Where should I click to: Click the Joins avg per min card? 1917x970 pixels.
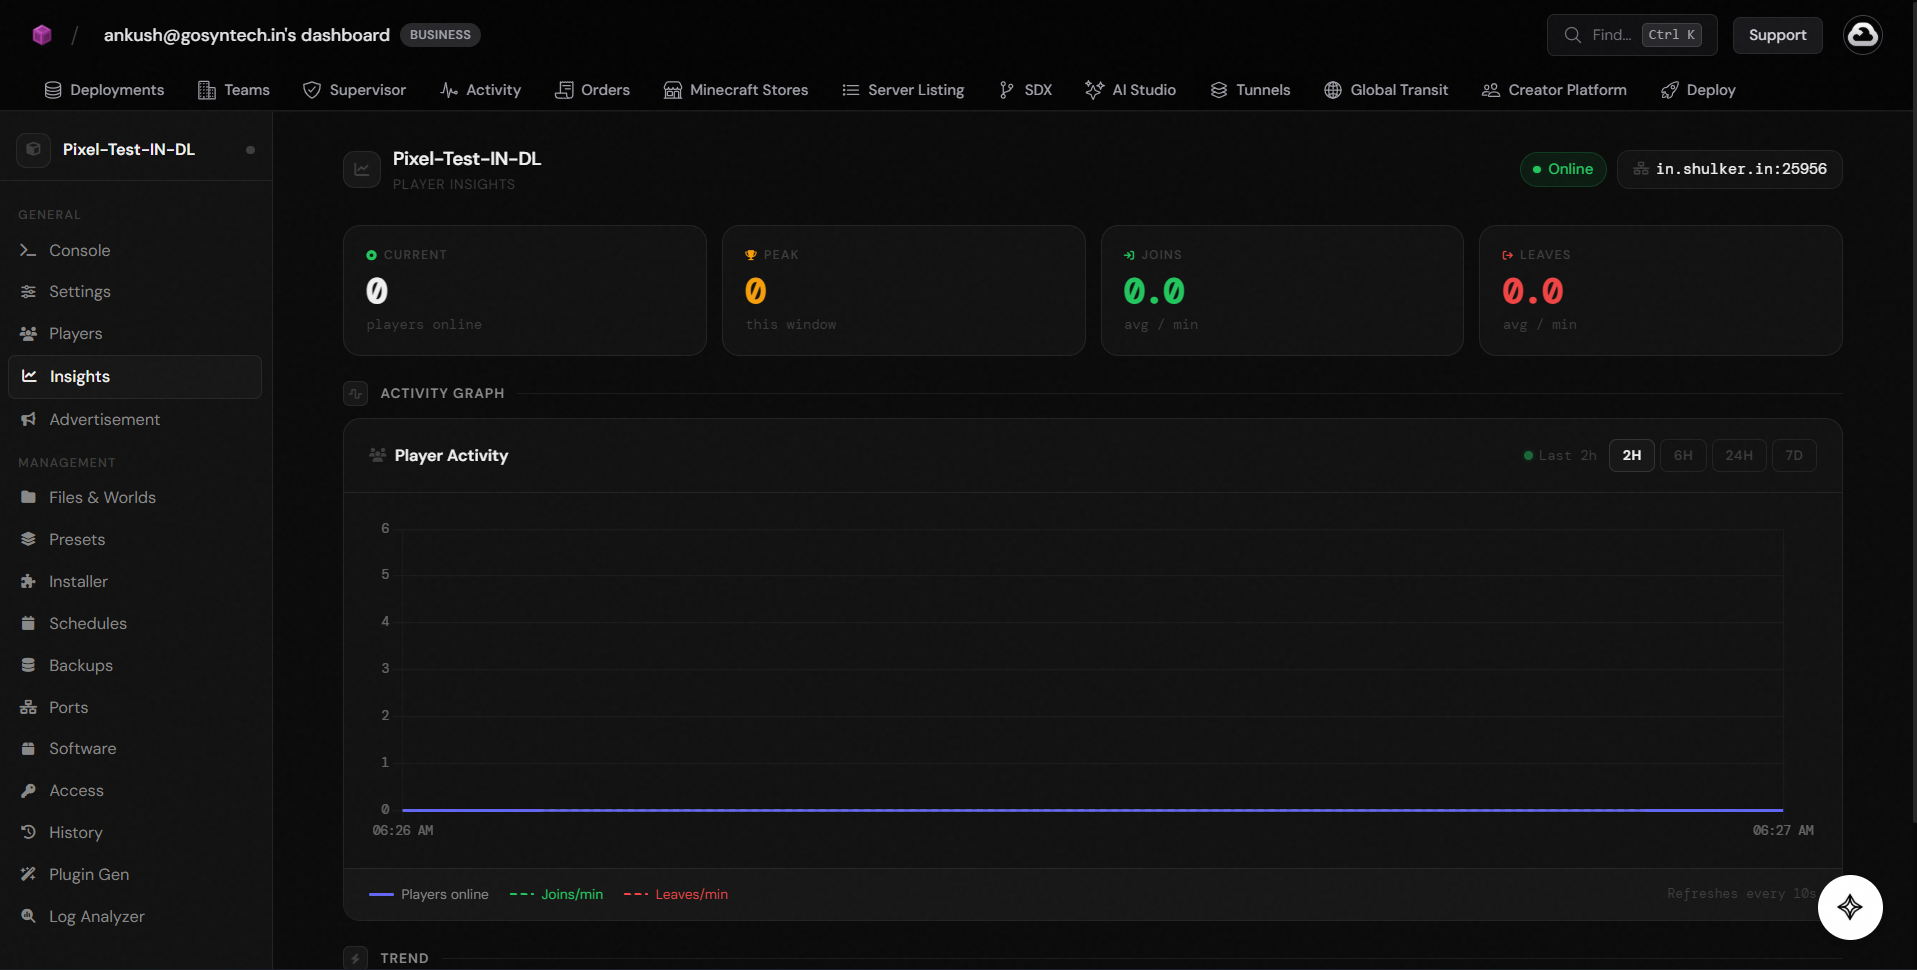tap(1282, 290)
